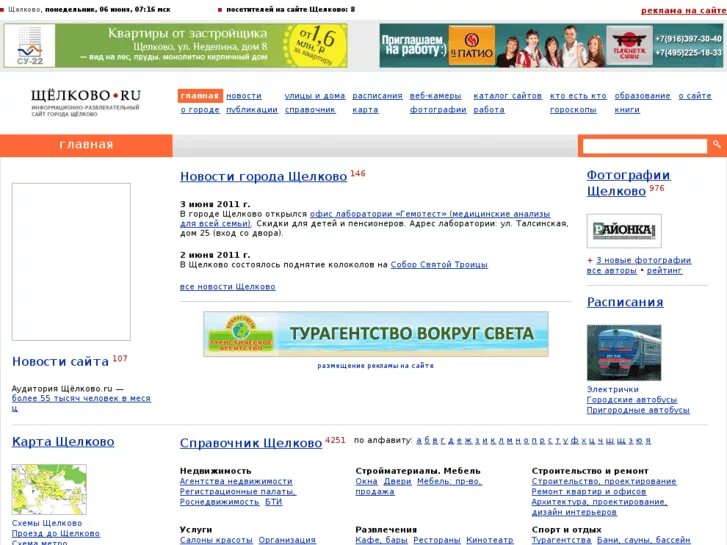The height and width of the screenshot is (545, 727).
Task: Click the Щёлково.RU site logo
Action: [x=86, y=103]
